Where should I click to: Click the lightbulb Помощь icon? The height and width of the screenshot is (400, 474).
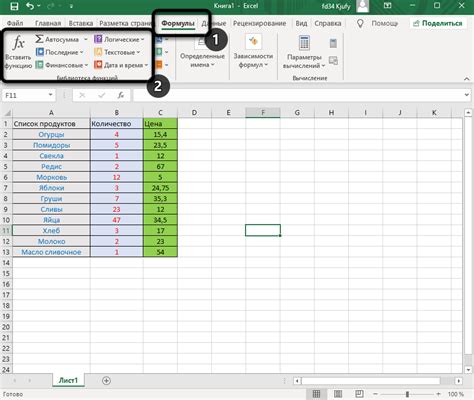pyautogui.click(x=360, y=23)
